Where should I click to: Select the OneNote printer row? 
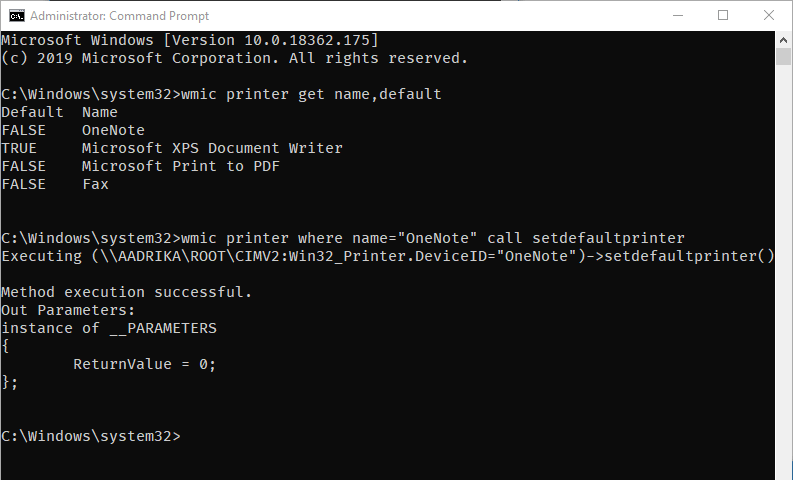coord(113,130)
